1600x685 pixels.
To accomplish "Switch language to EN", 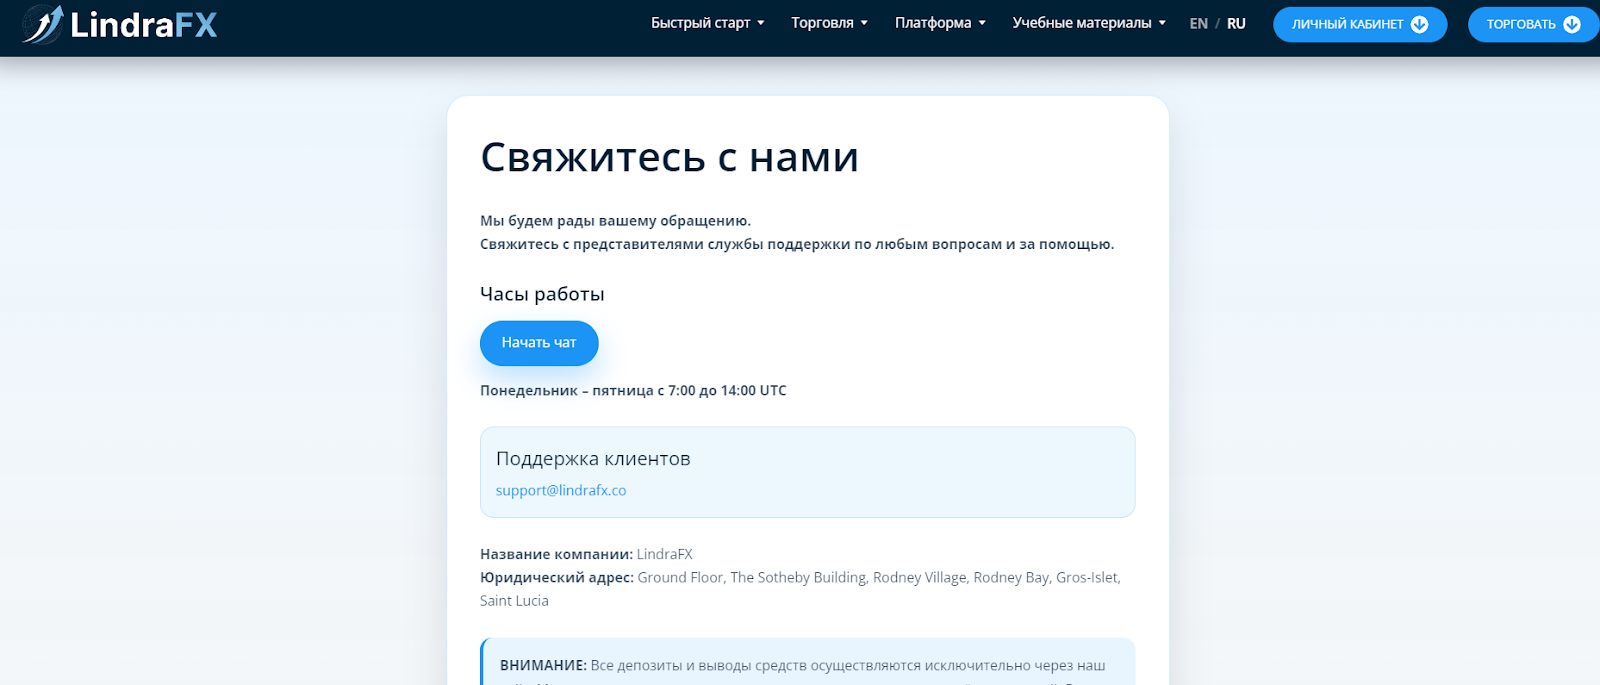I will pyautogui.click(x=1198, y=24).
